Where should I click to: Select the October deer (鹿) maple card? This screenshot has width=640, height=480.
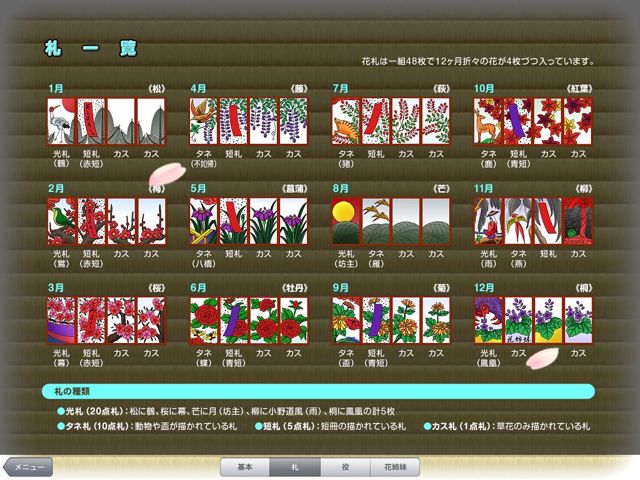pyautogui.click(x=488, y=121)
